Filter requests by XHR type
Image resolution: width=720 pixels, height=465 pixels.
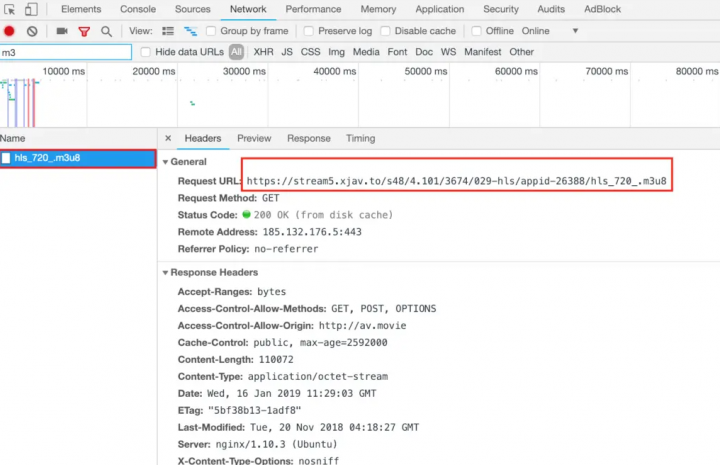(263, 52)
